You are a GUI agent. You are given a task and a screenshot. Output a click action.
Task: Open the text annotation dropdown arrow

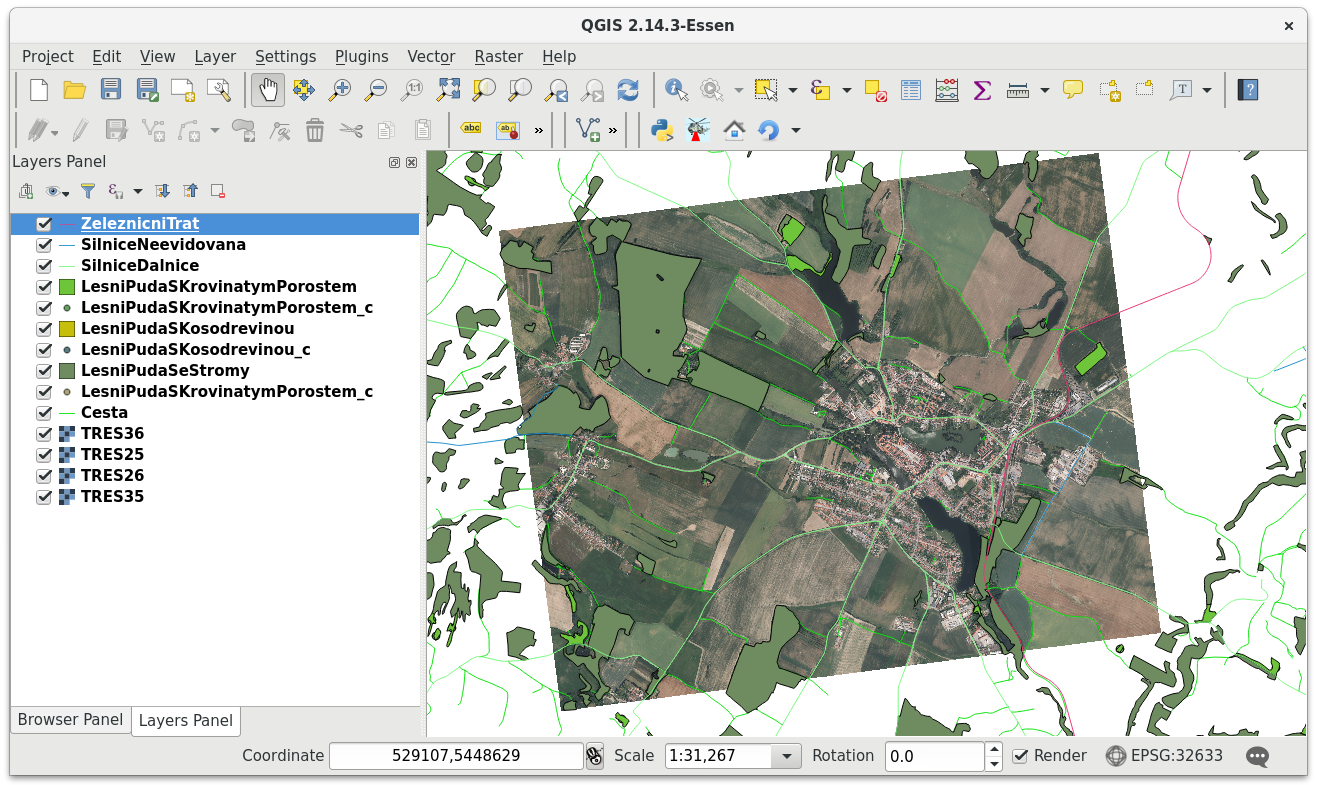[x=1208, y=90]
